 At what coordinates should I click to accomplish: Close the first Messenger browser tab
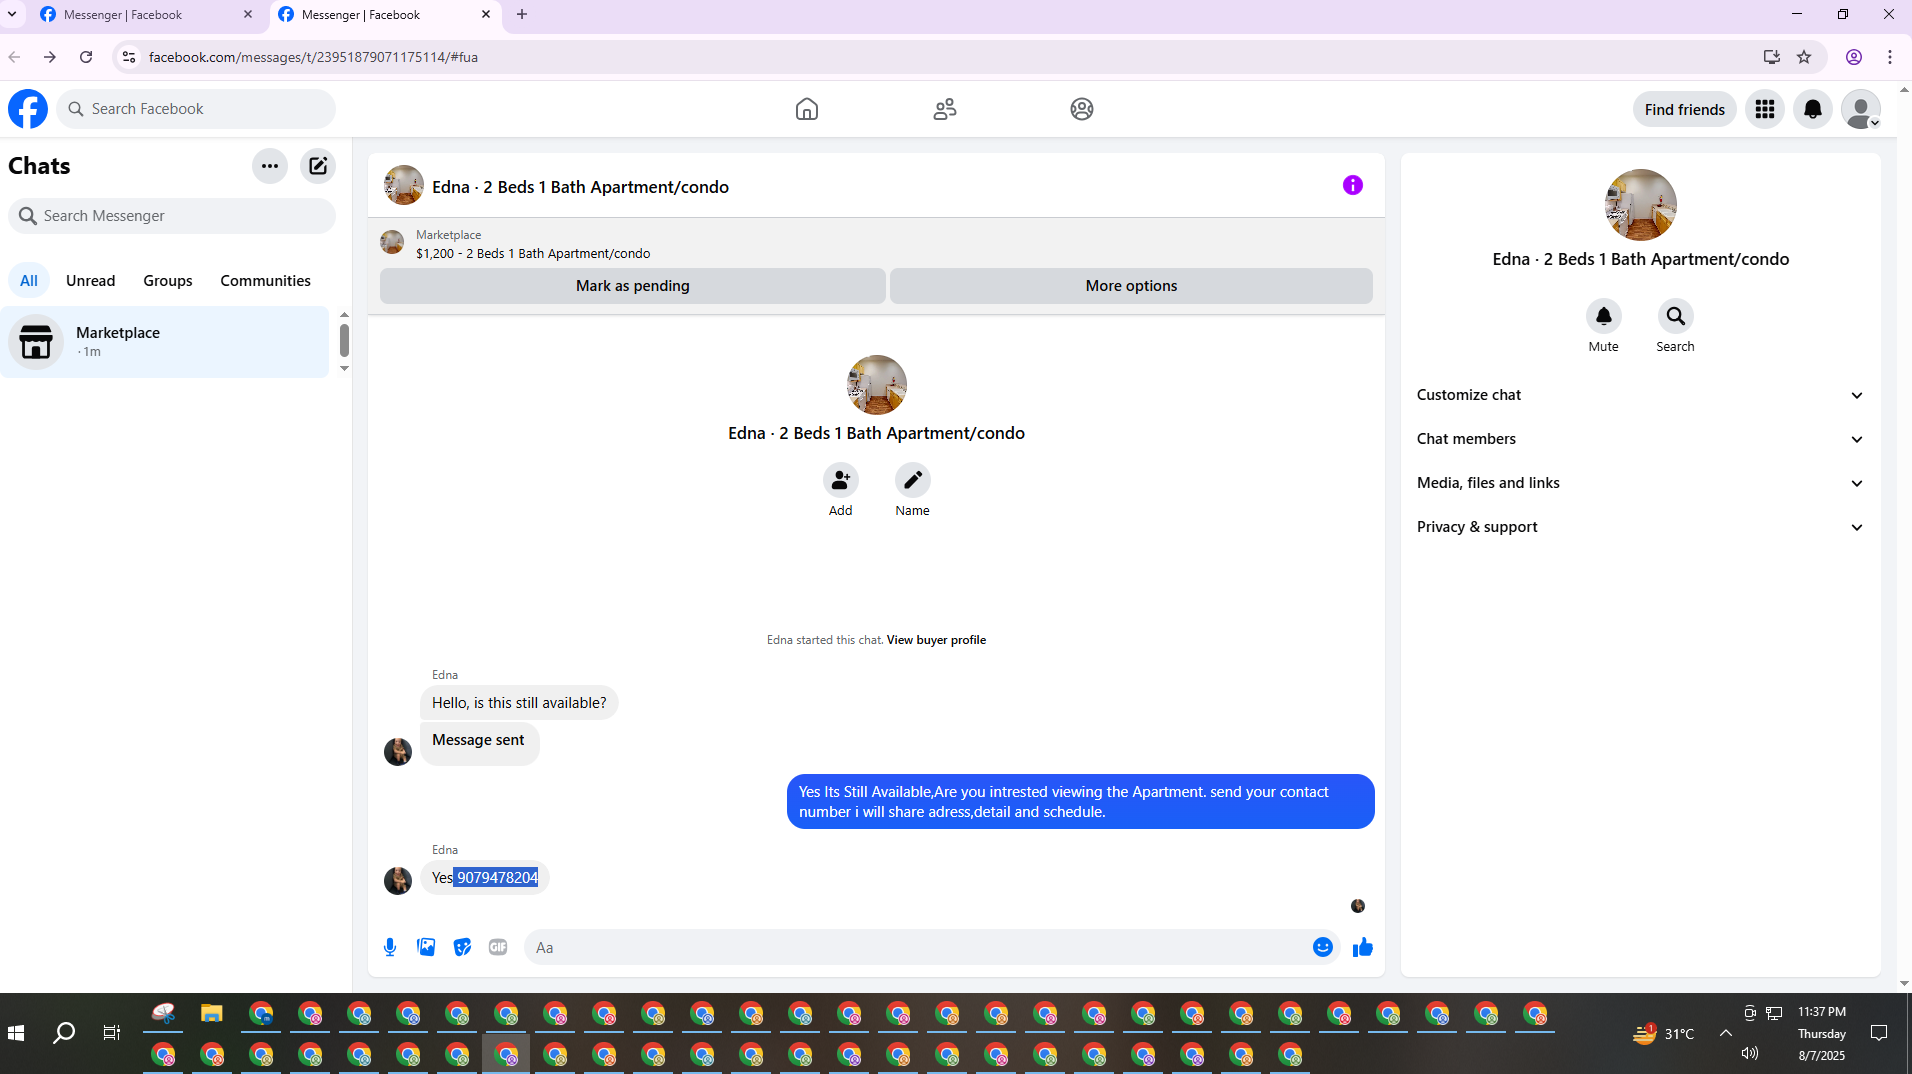[x=248, y=15]
